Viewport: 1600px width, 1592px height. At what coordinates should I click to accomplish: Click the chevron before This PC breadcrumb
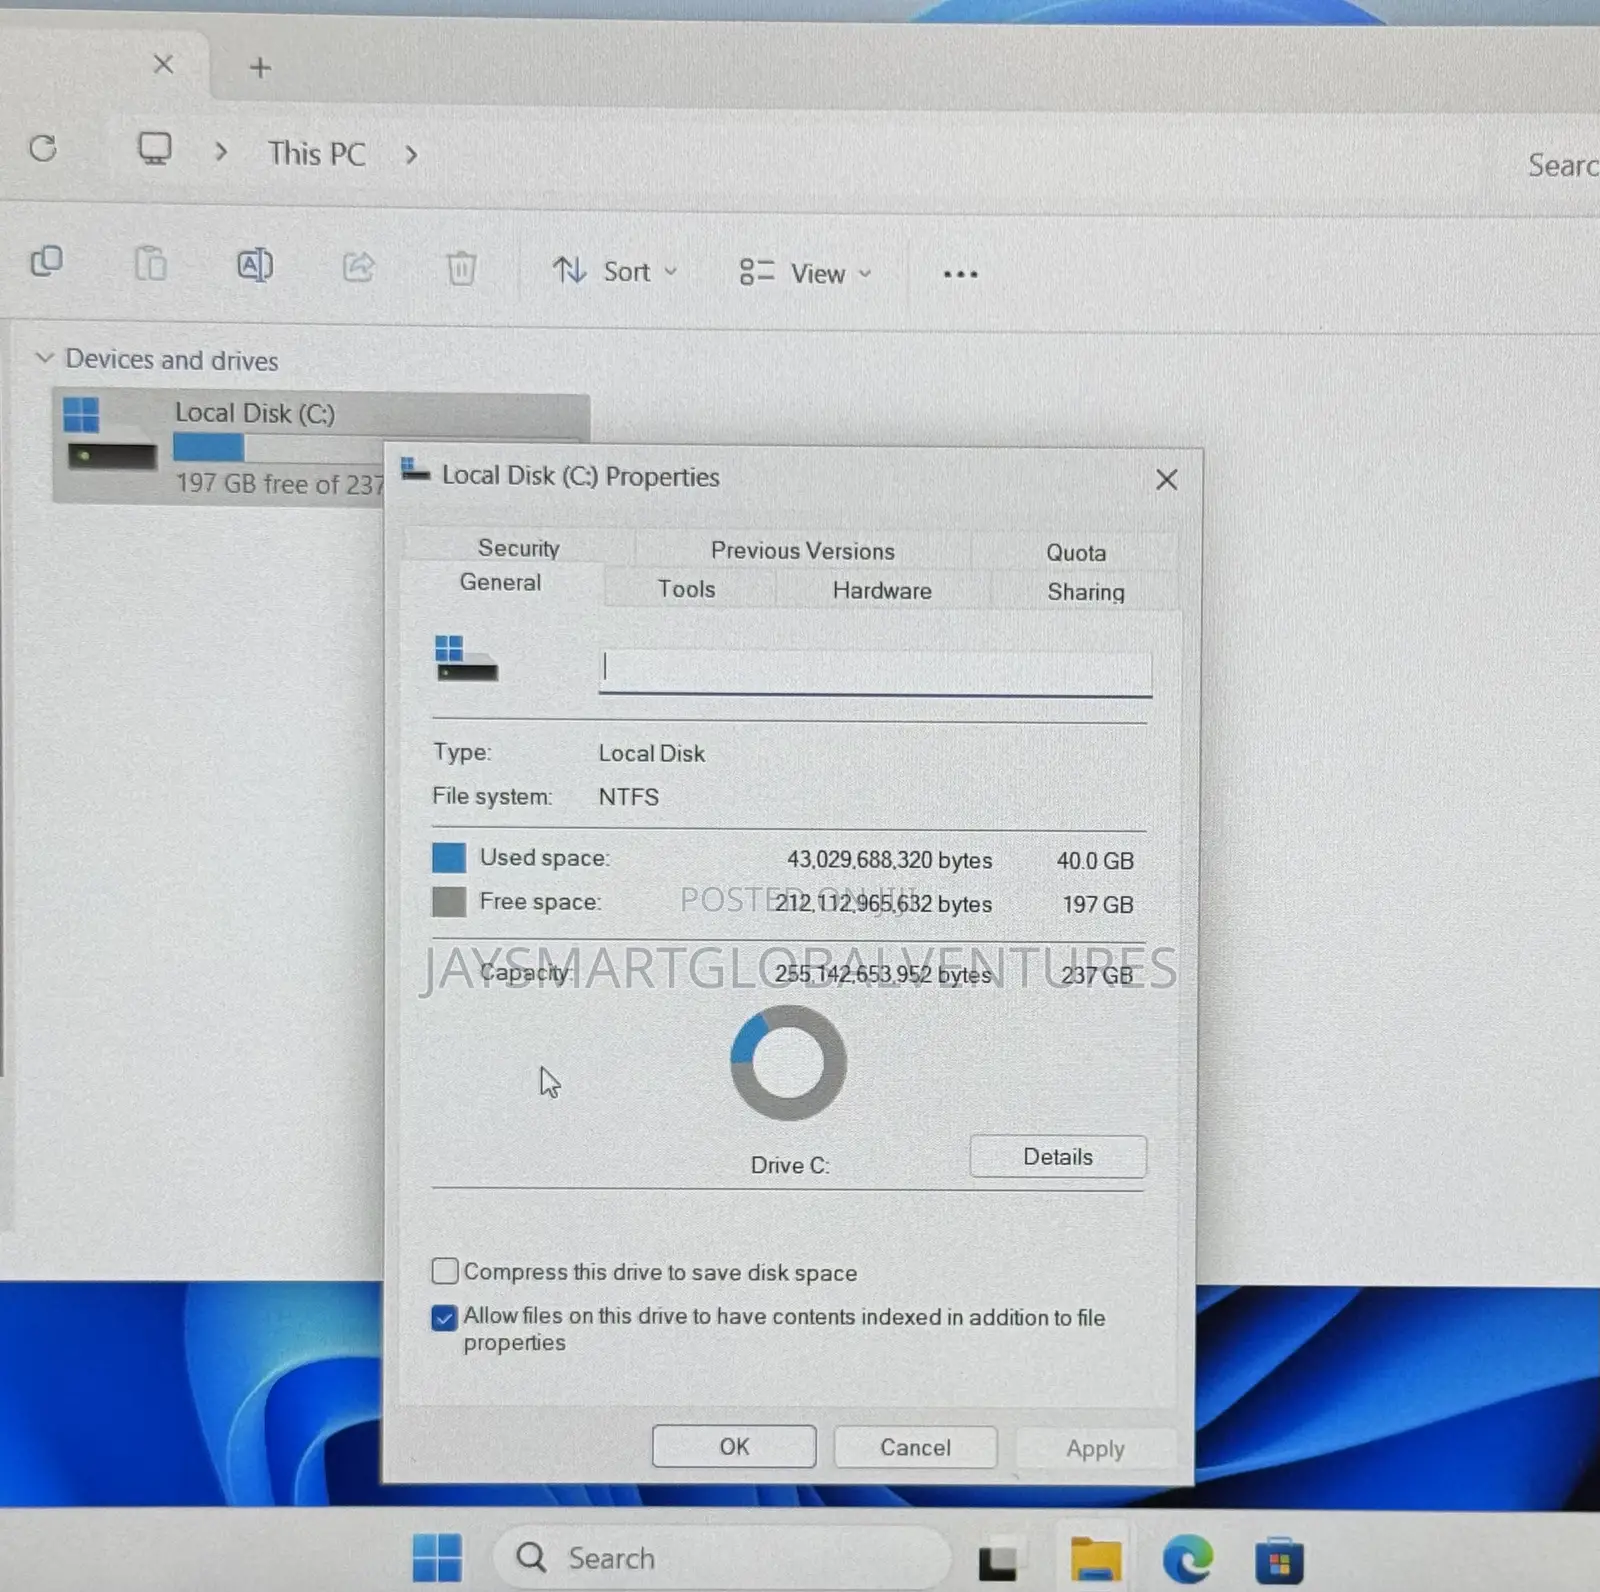pyautogui.click(x=221, y=153)
